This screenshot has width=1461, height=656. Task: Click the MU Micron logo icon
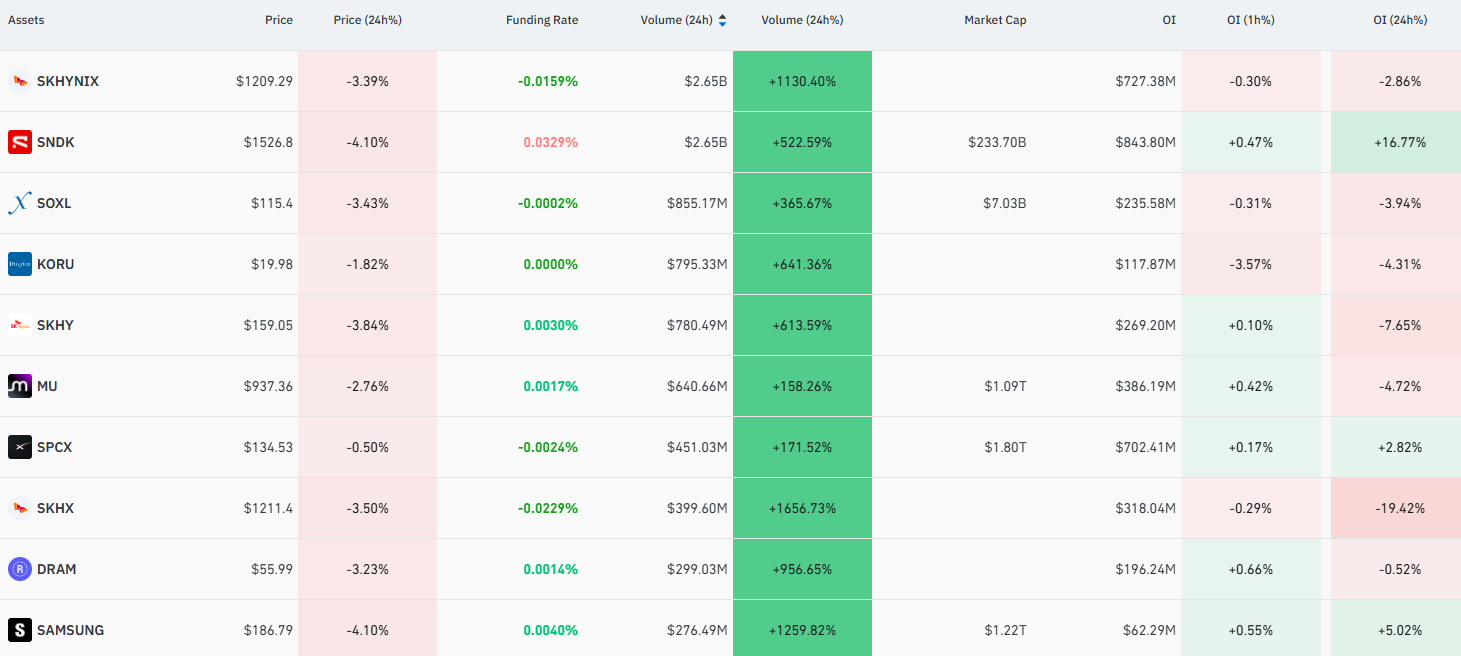pyautogui.click(x=20, y=386)
